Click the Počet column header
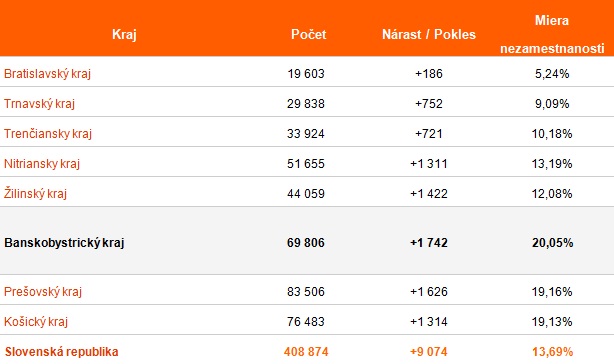The height and width of the screenshot is (364, 614). point(309,34)
